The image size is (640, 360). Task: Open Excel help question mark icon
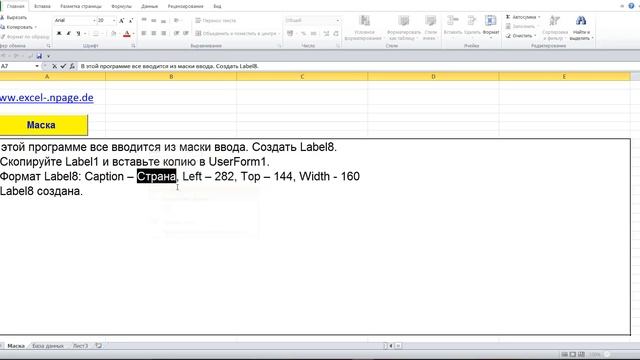[x=631, y=6]
